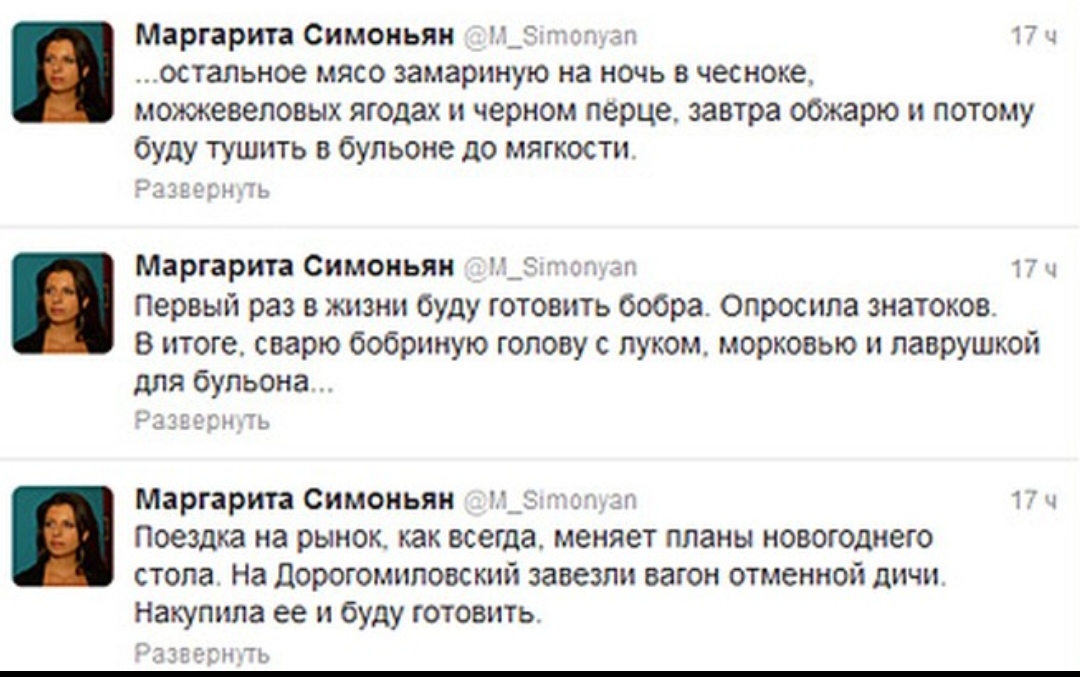Click the black bar below the tweets

point(540,672)
